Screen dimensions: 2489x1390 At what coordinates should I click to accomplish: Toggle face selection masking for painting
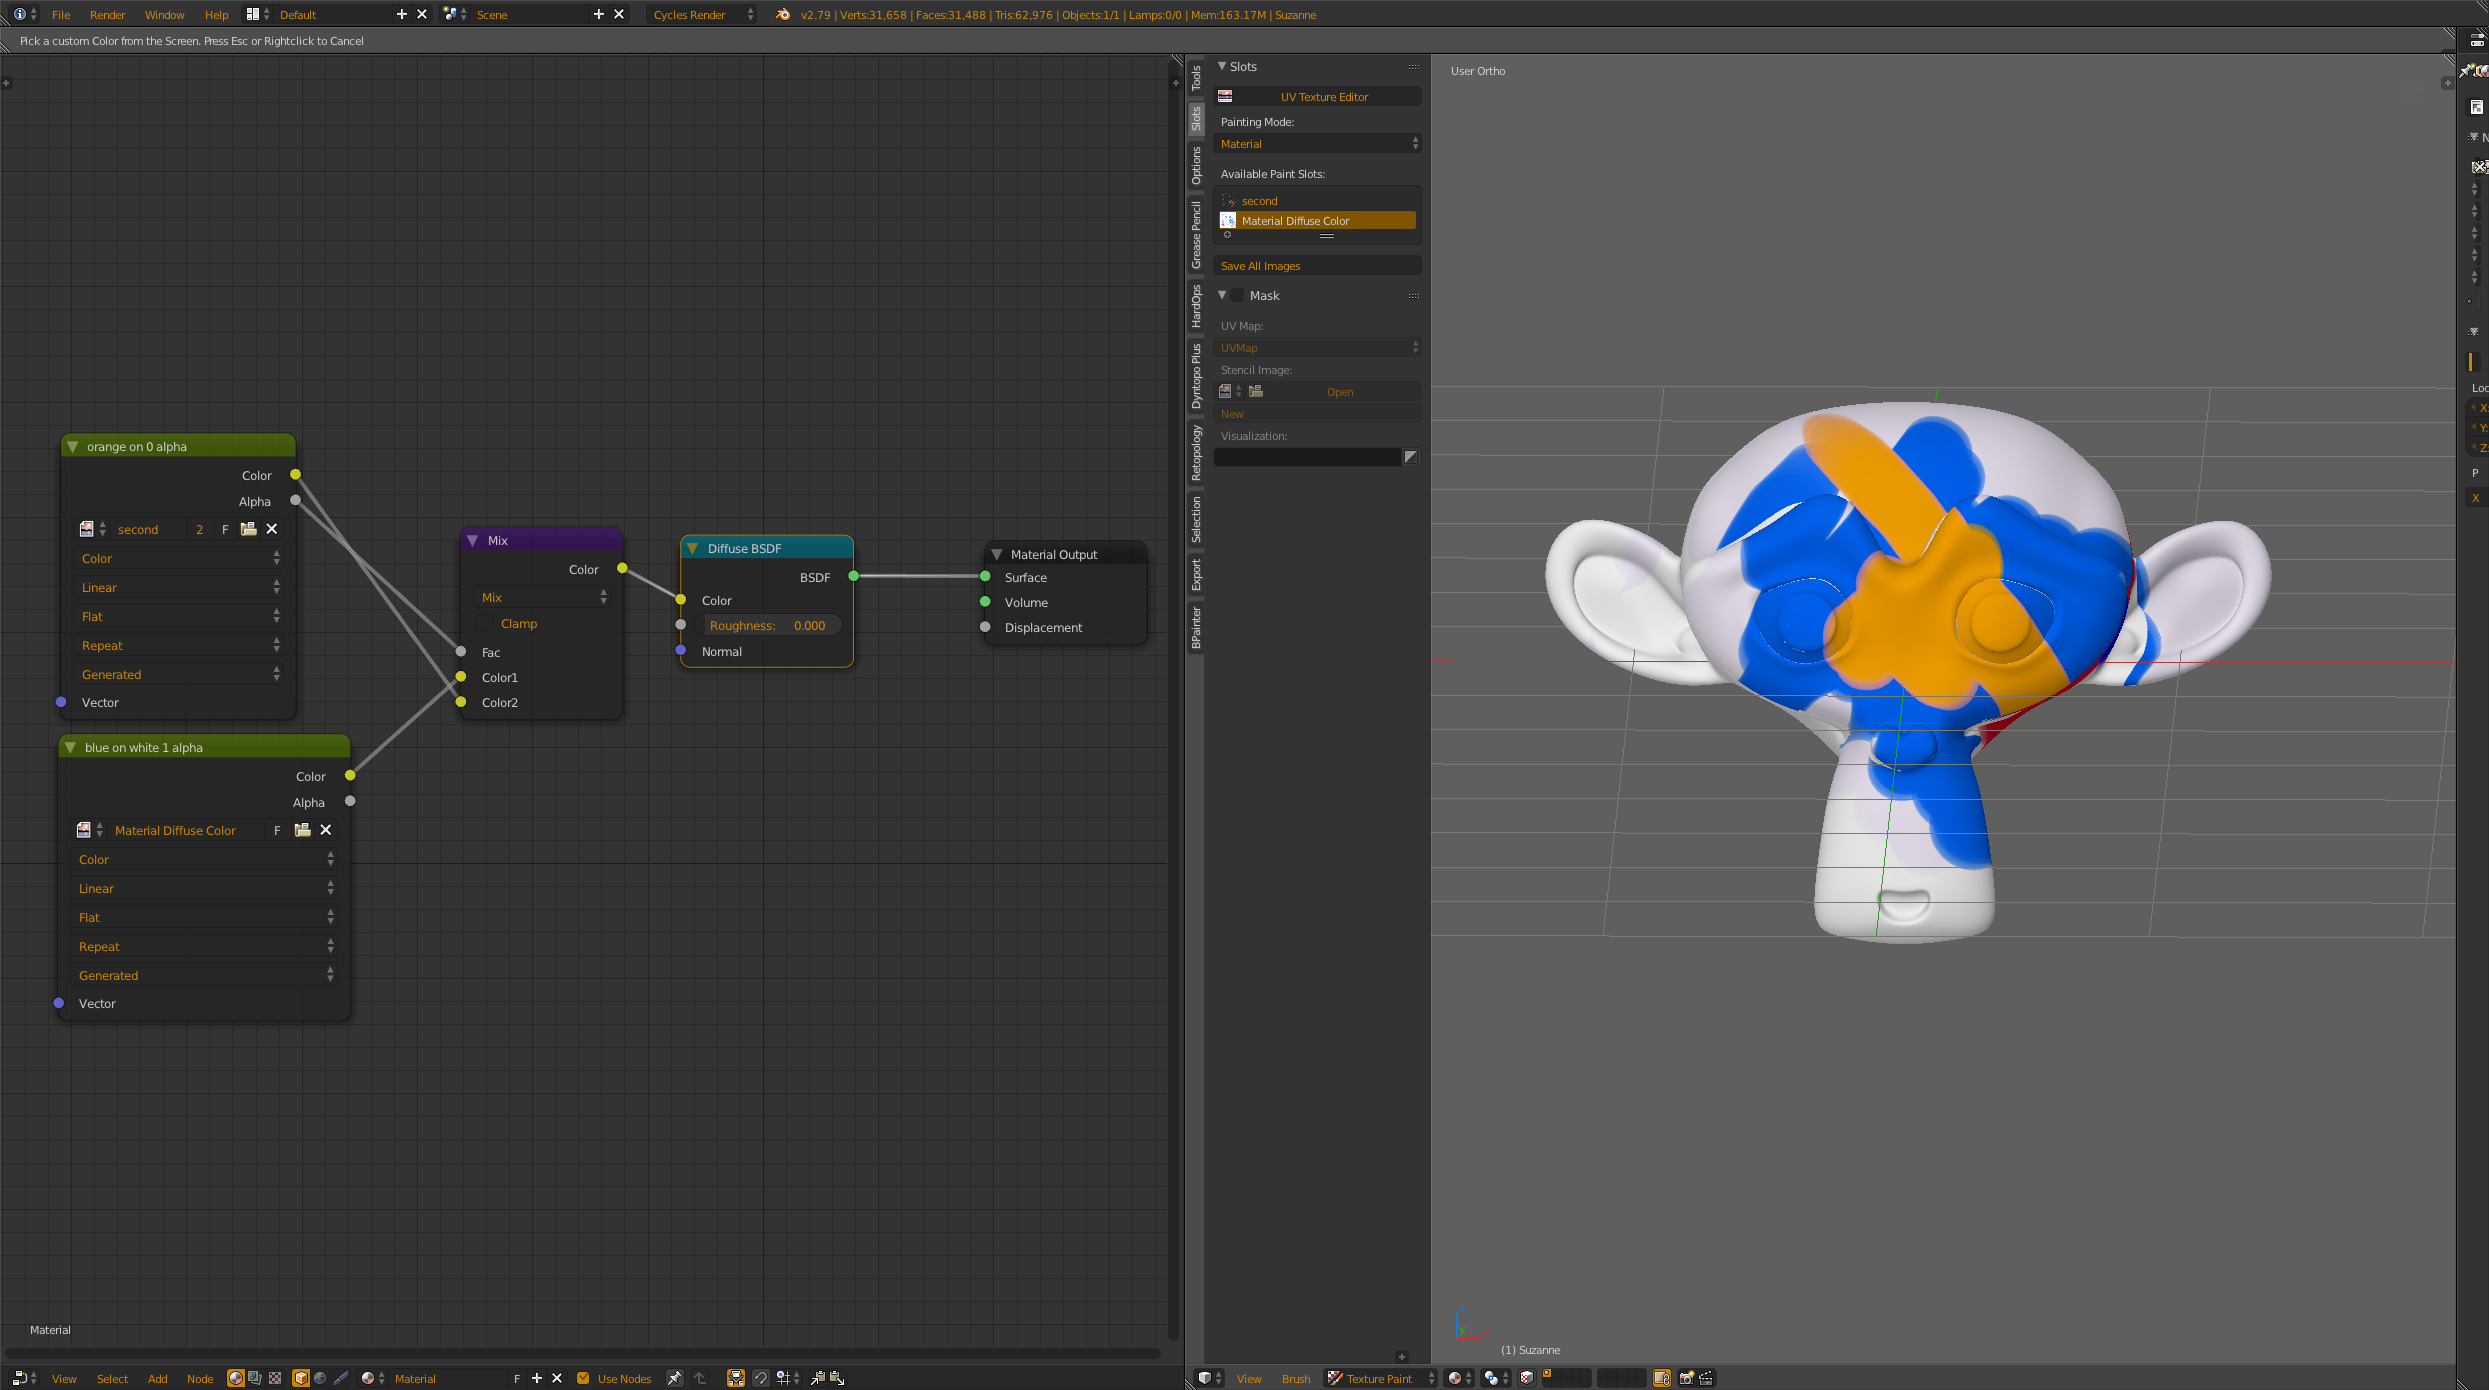point(1527,1378)
